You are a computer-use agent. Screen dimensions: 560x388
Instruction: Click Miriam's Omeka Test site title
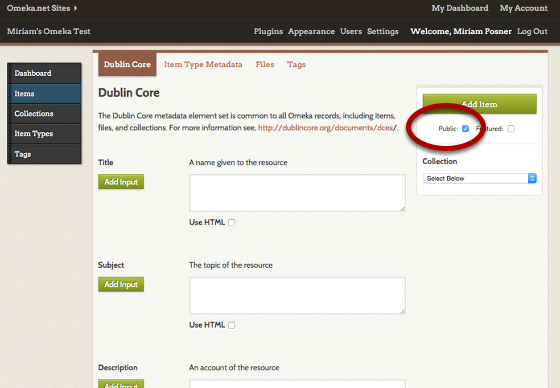(x=49, y=31)
